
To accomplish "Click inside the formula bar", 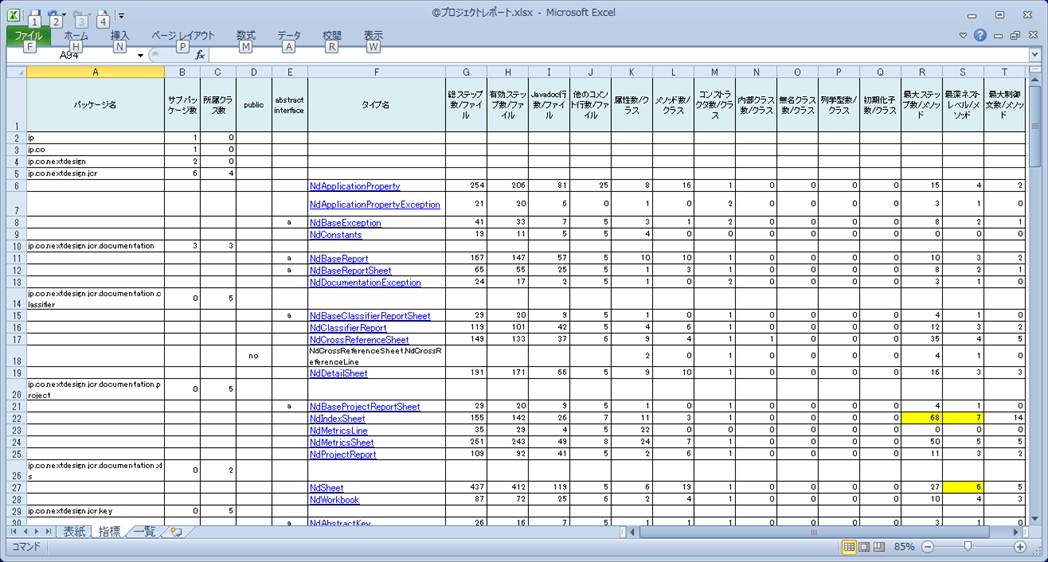I will 618,55.
